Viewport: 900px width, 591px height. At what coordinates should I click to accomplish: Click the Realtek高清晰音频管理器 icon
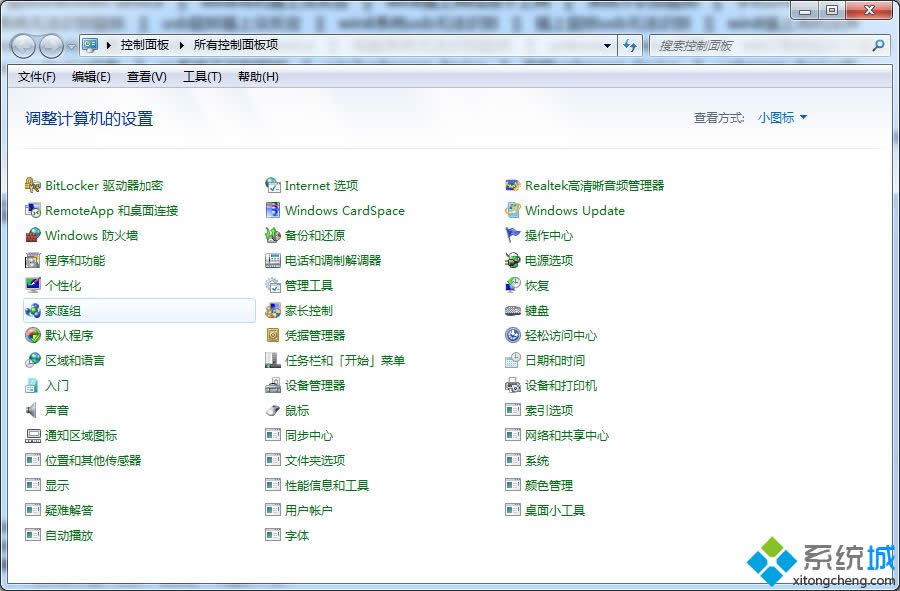tap(513, 185)
